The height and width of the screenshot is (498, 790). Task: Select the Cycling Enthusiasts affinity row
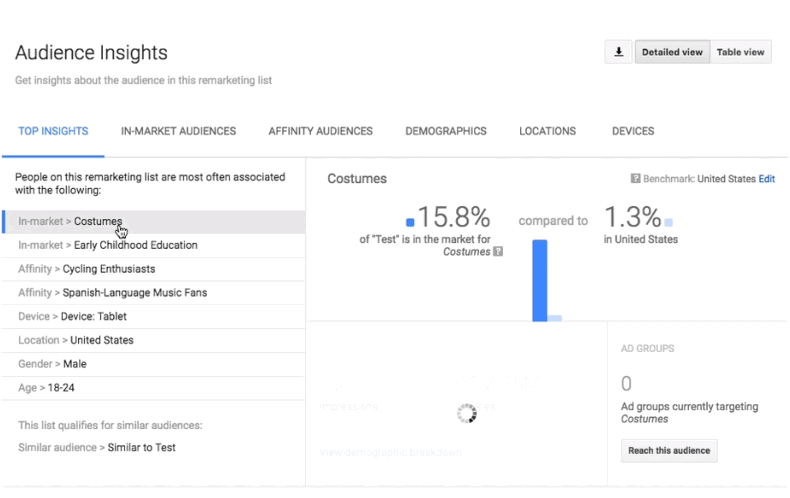click(154, 269)
